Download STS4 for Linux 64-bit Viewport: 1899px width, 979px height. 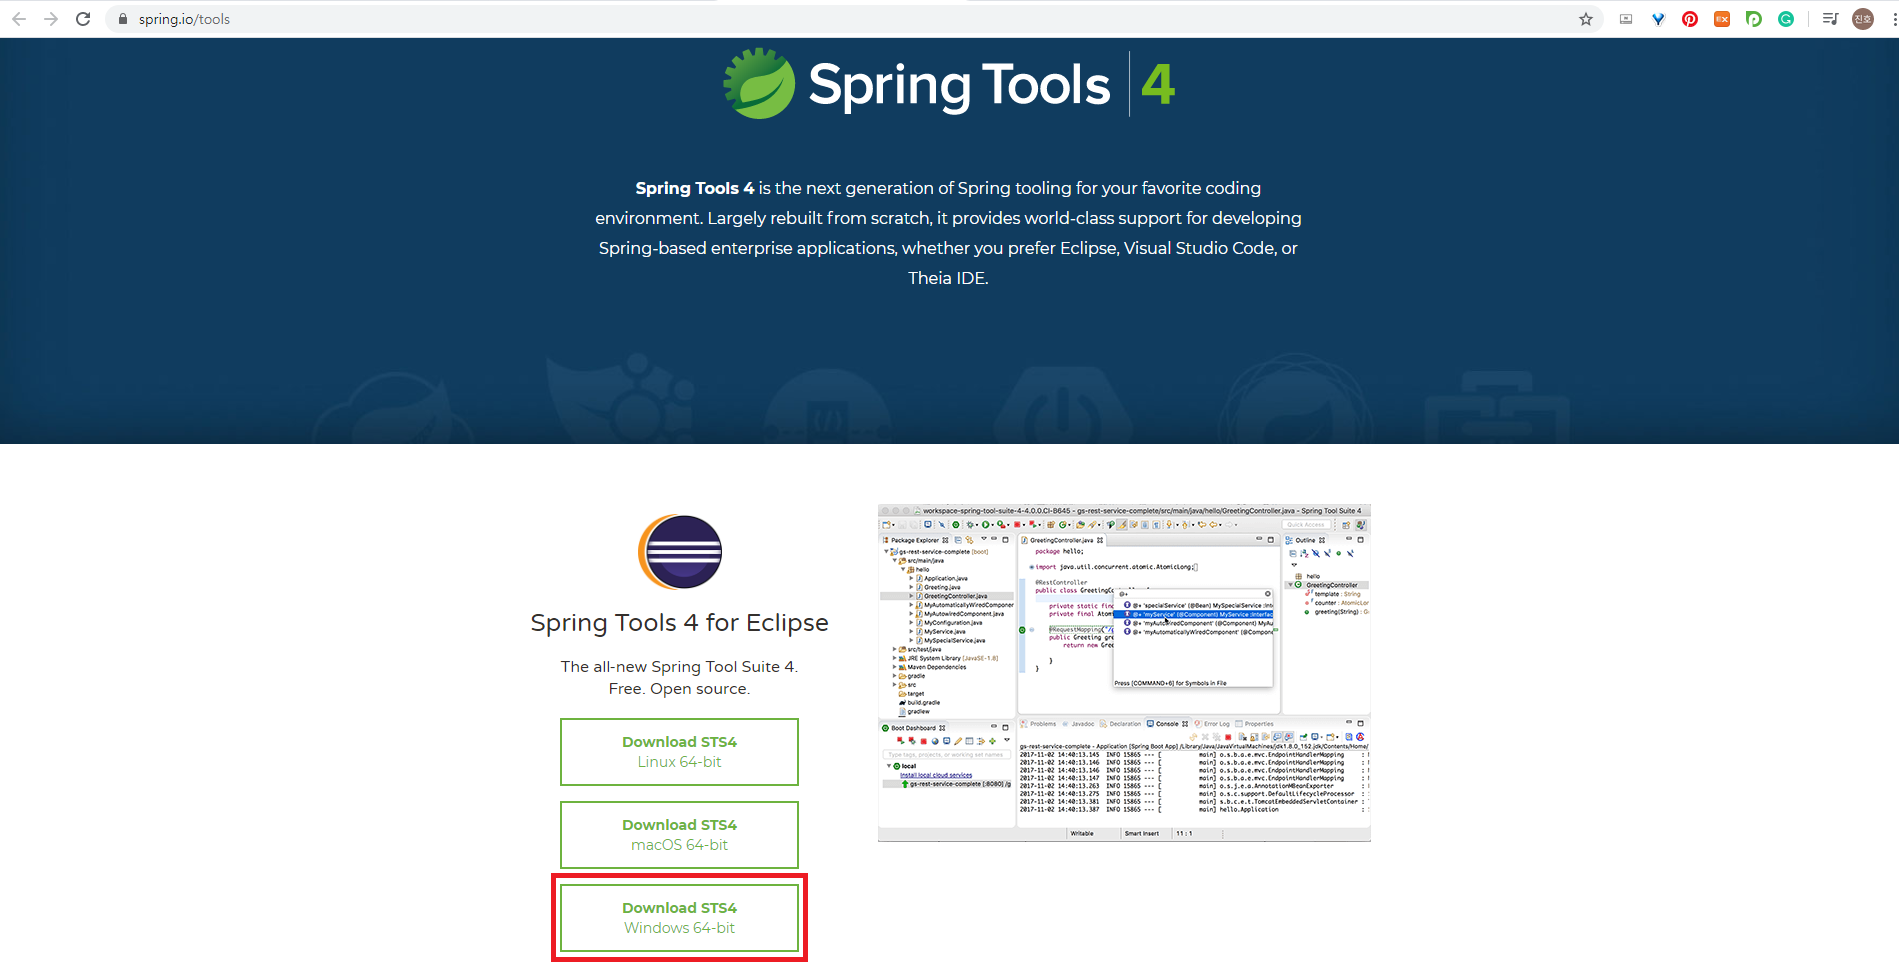coord(679,752)
